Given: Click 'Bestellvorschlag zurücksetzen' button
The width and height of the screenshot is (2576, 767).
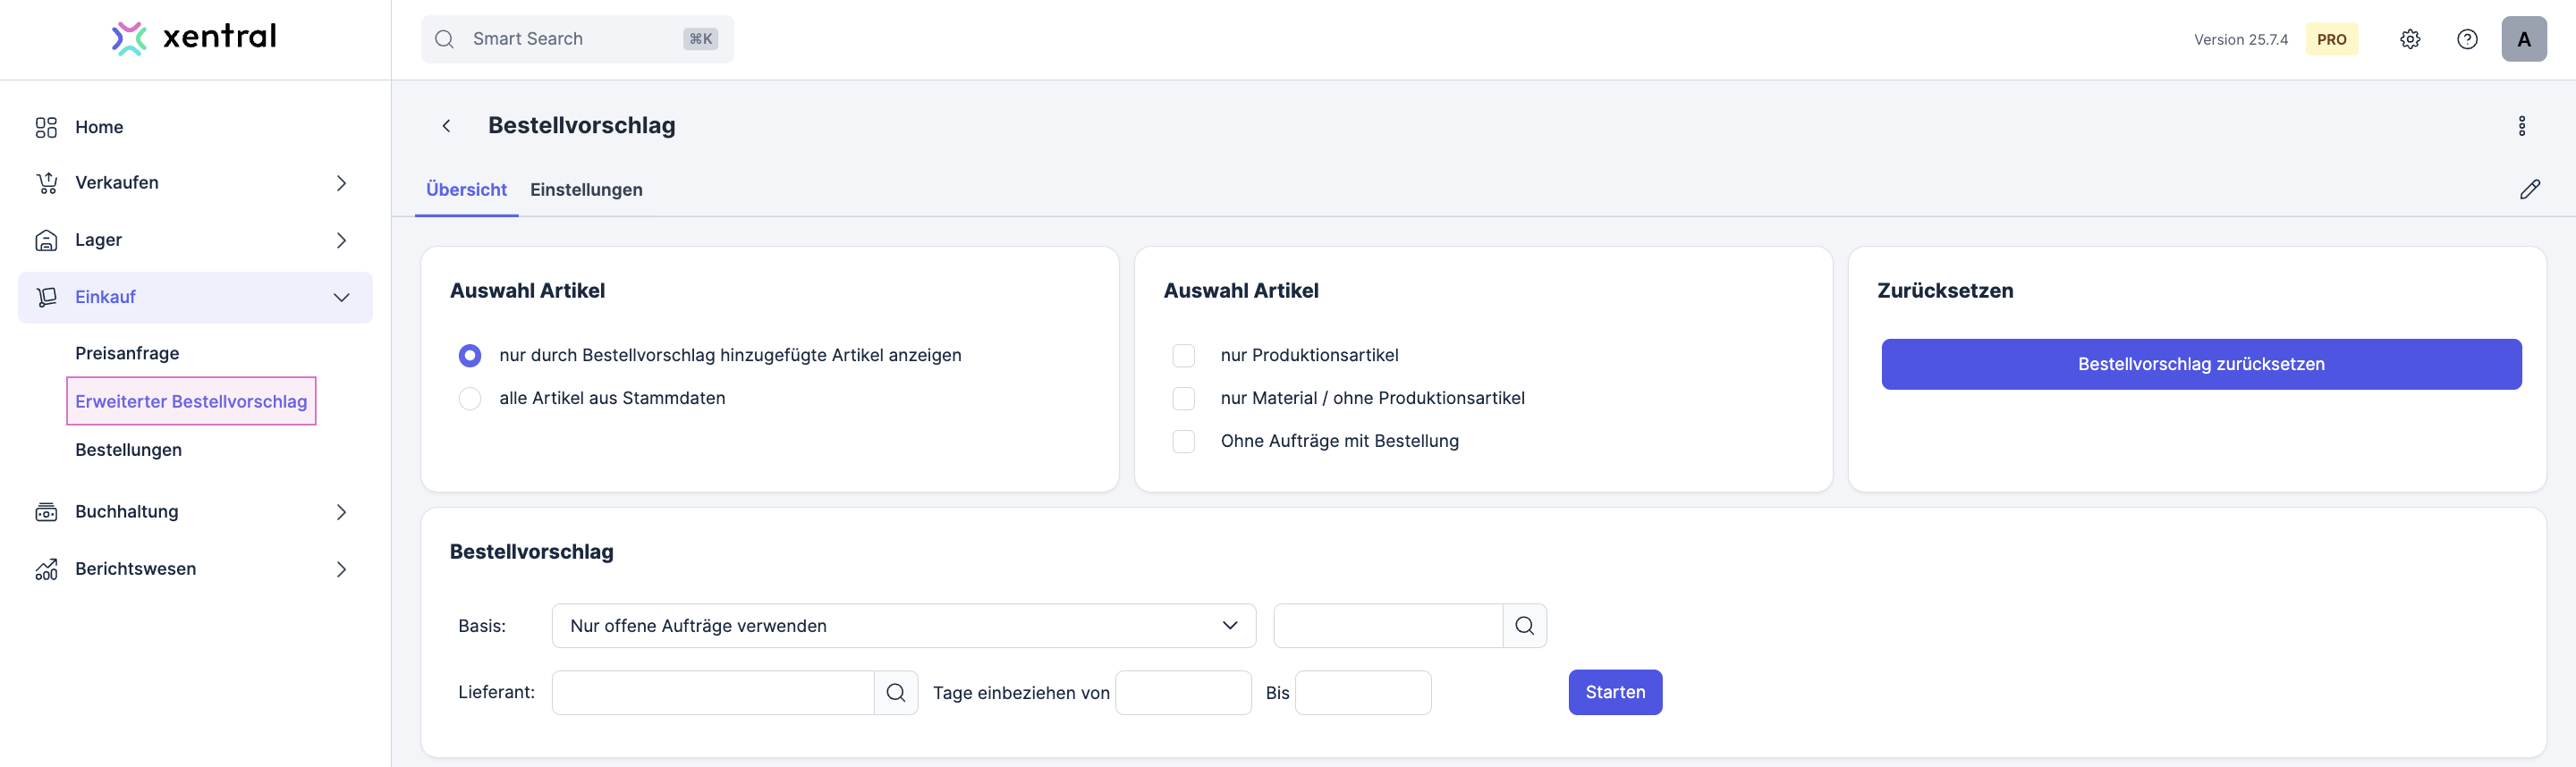Looking at the screenshot, I should [2200, 364].
